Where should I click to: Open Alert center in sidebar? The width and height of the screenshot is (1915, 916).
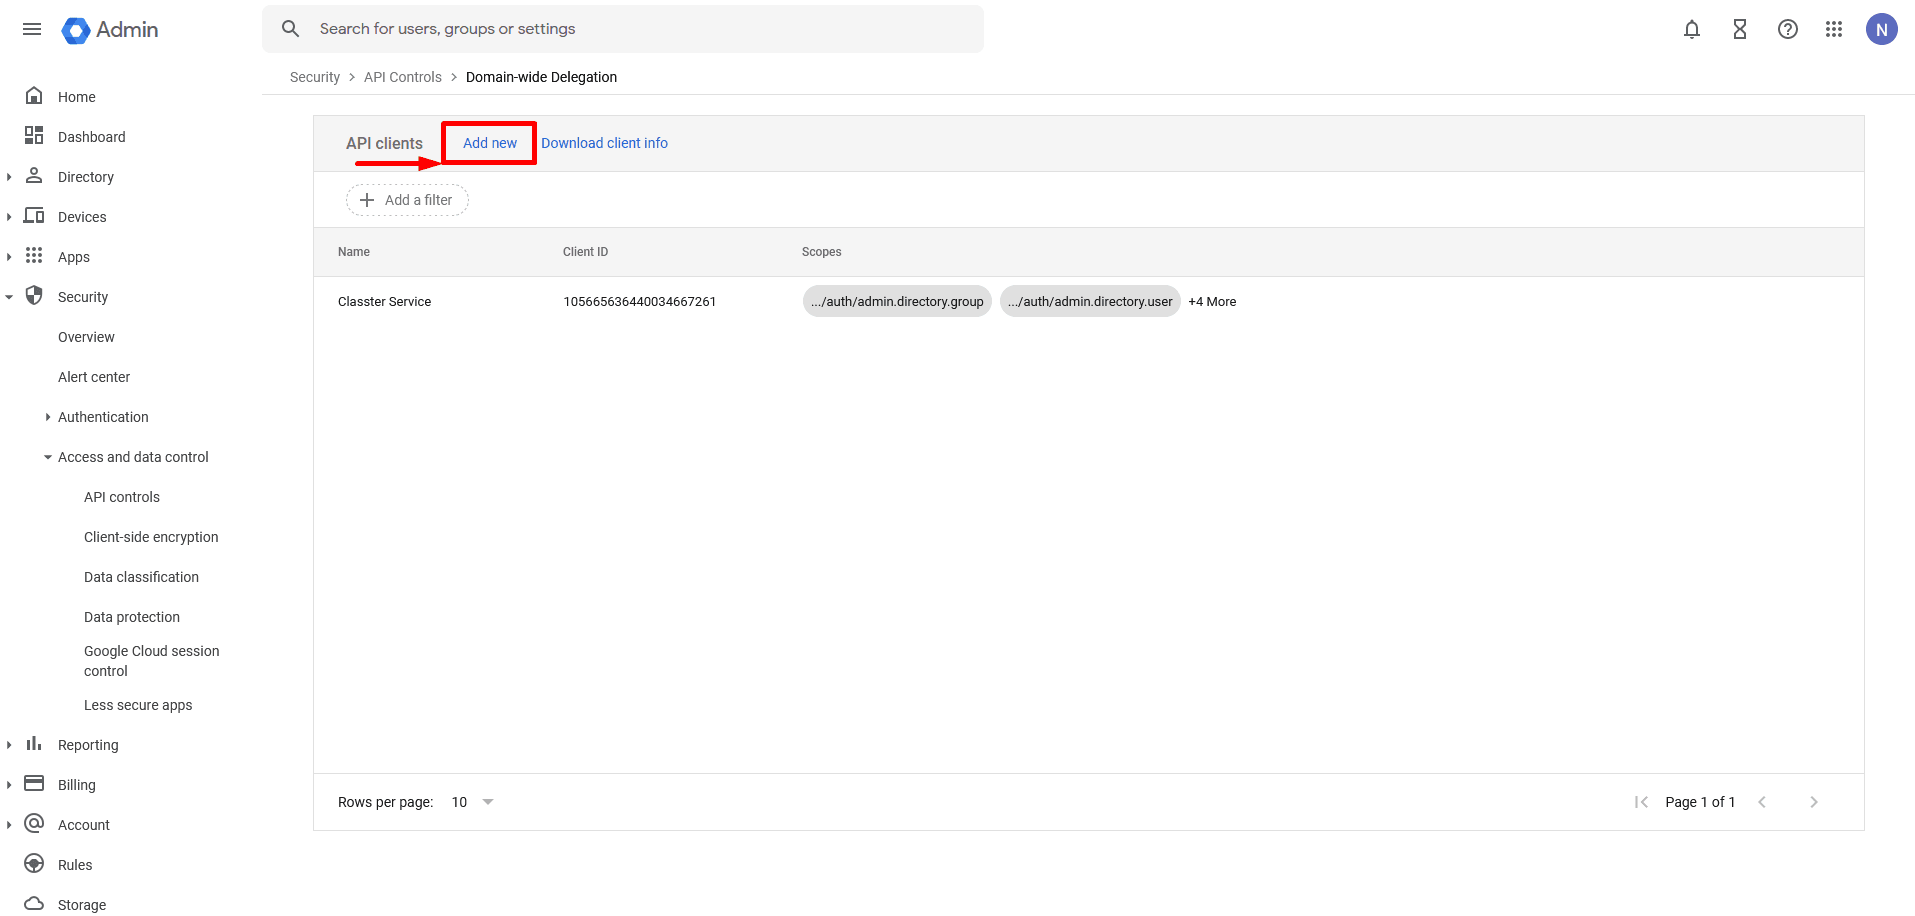(94, 377)
